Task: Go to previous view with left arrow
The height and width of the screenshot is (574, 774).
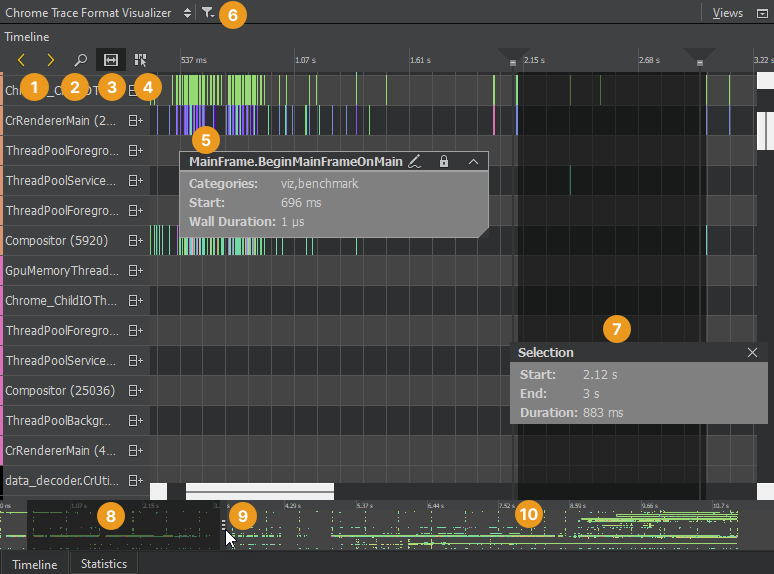Action: [x=21, y=60]
